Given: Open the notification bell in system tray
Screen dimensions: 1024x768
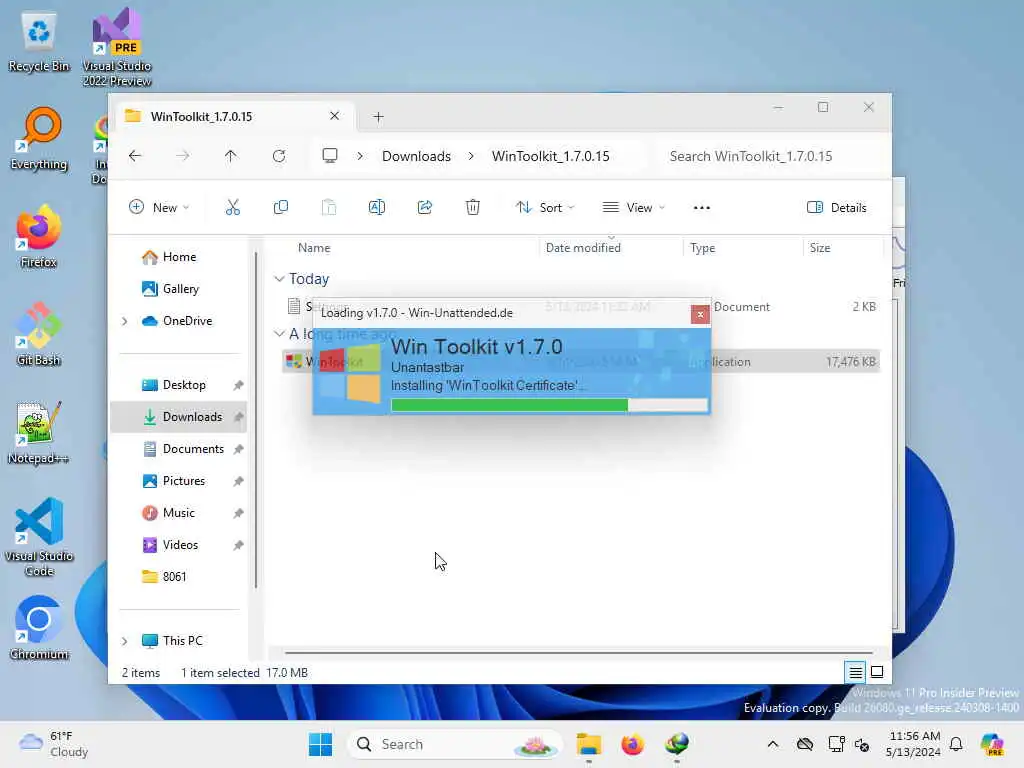Looking at the screenshot, I should click(956, 744).
